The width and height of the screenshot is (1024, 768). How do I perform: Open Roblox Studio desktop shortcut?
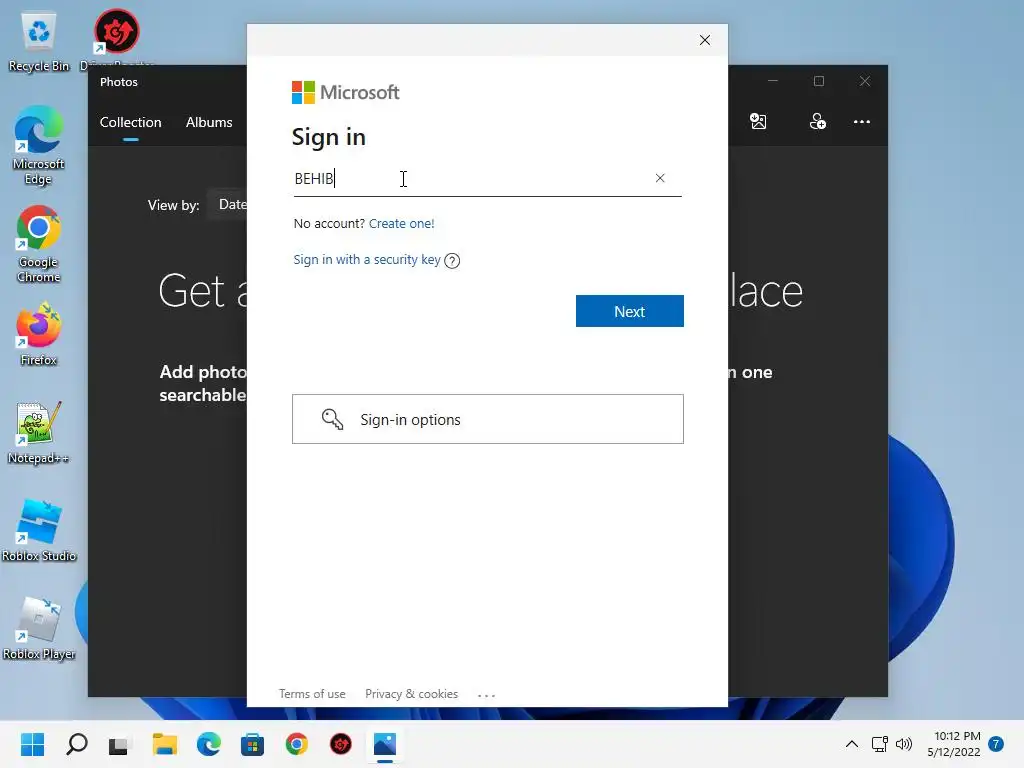[x=39, y=530]
